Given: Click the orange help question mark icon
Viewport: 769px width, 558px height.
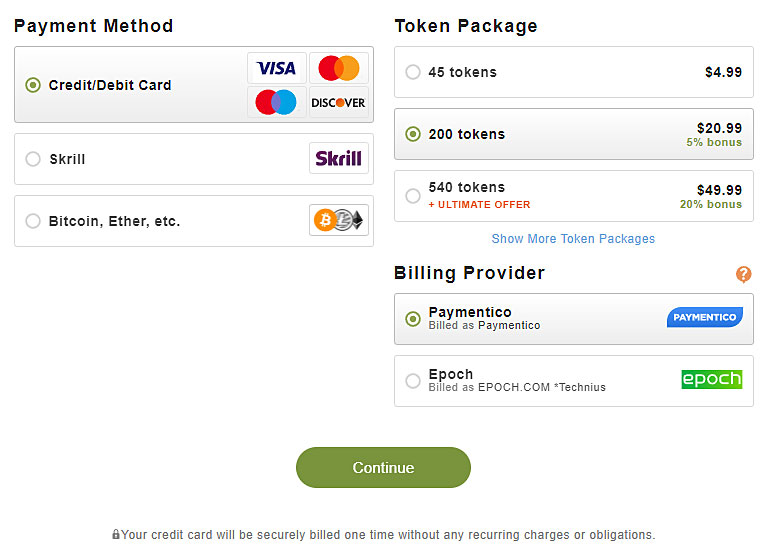Looking at the screenshot, I should (743, 274).
